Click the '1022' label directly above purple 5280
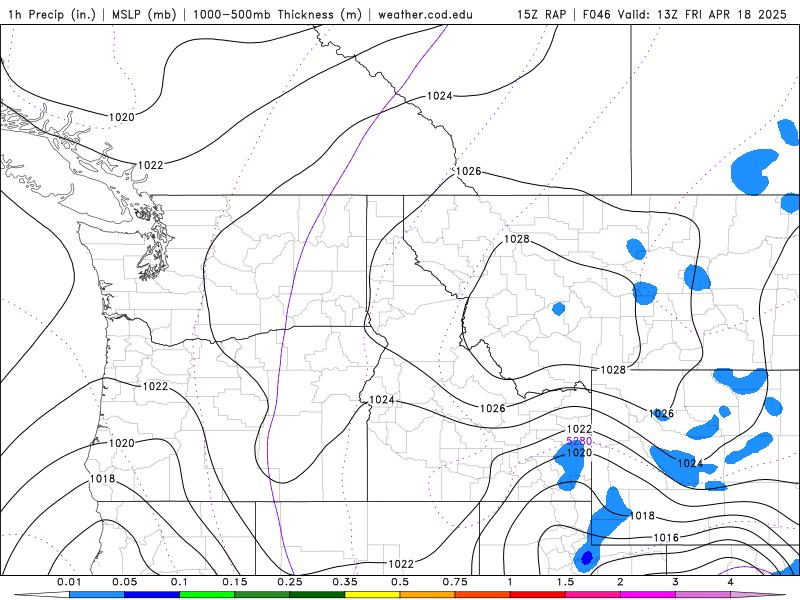 pyautogui.click(x=580, y=429)
